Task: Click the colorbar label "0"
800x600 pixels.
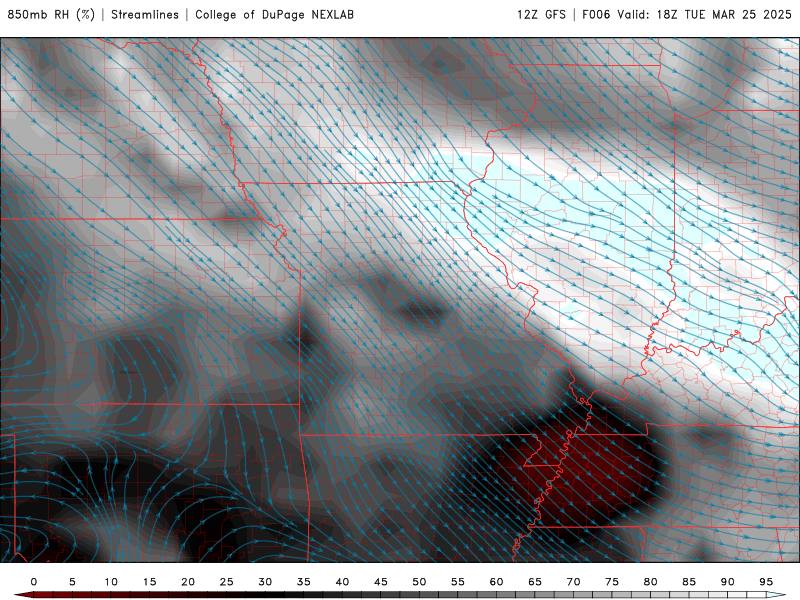Action: pos(34,582)
